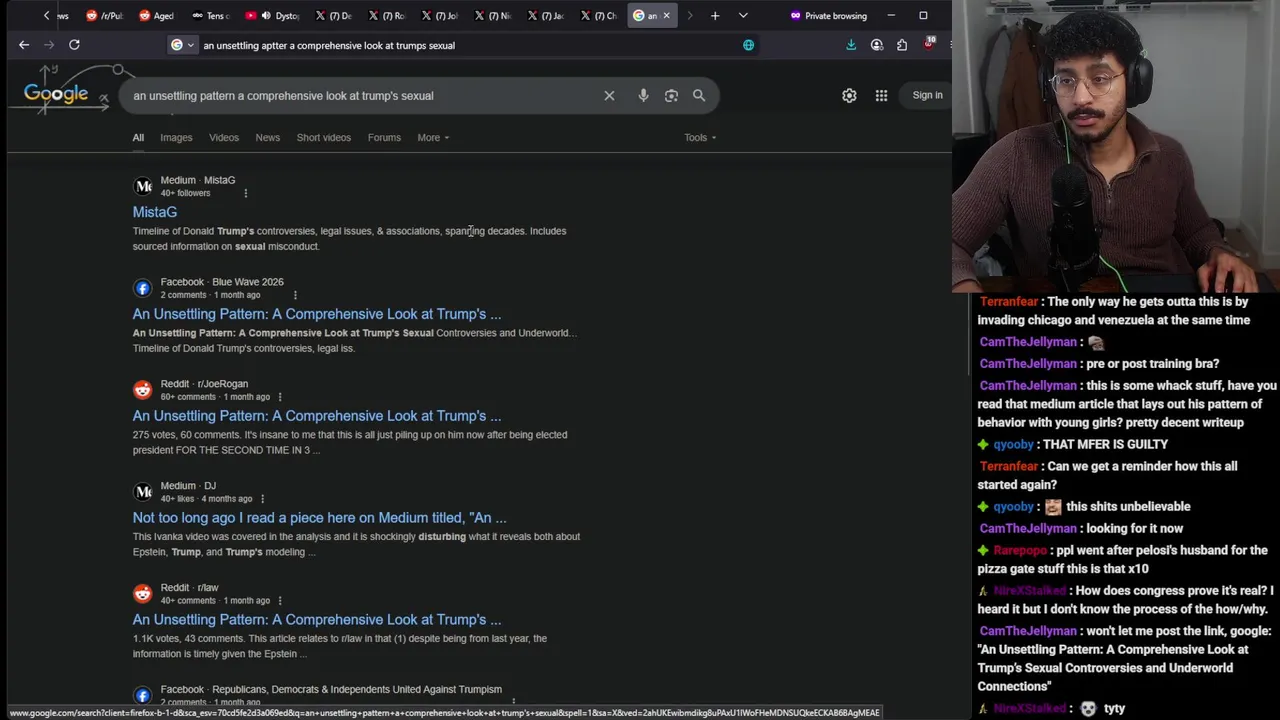The image size is (1280, 720).
Task: Open the Facebook Blue Wave 2026 result title
Action: (x=317, y=314)
